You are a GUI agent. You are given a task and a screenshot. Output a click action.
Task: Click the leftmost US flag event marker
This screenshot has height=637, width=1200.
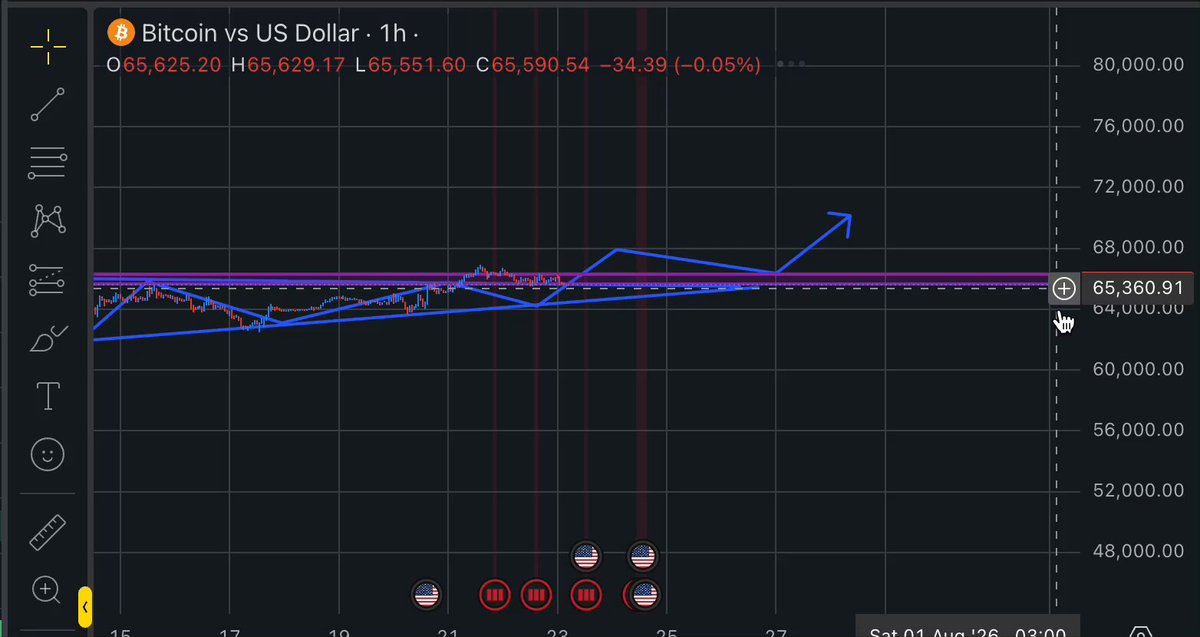[427, 596]
